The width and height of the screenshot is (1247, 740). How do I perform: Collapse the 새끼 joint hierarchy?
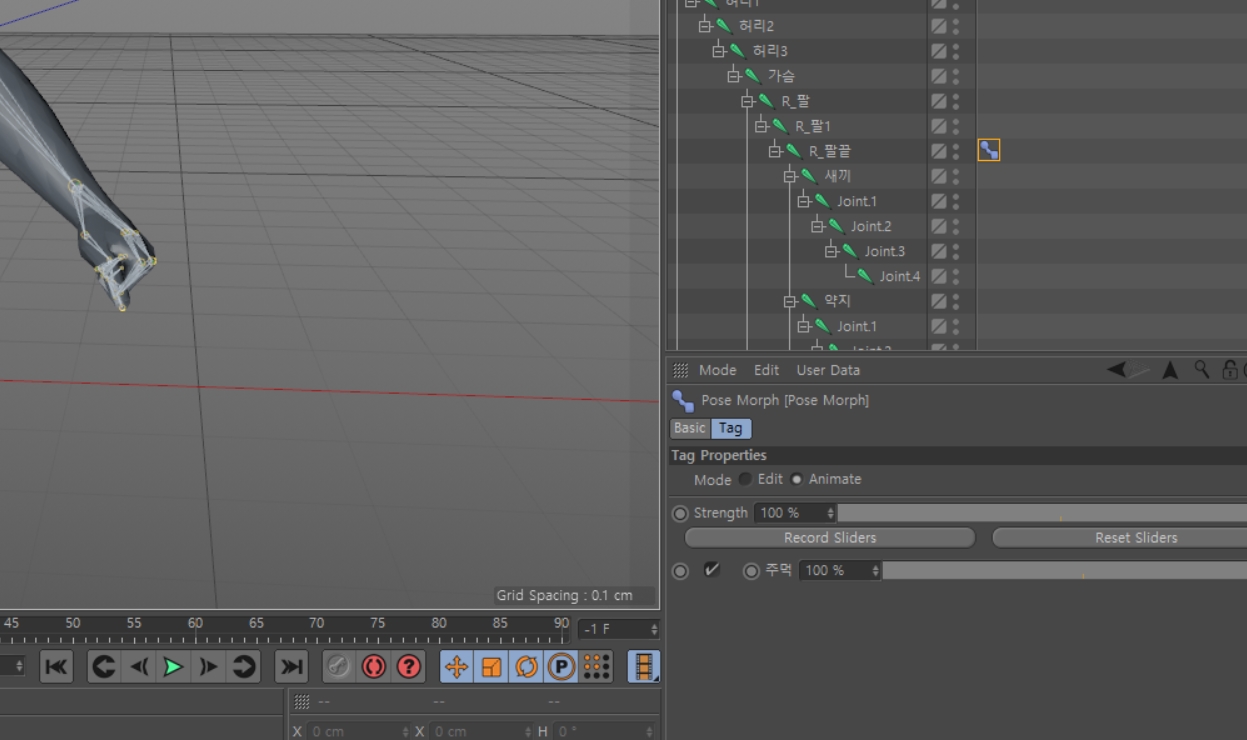pos(790,176)
